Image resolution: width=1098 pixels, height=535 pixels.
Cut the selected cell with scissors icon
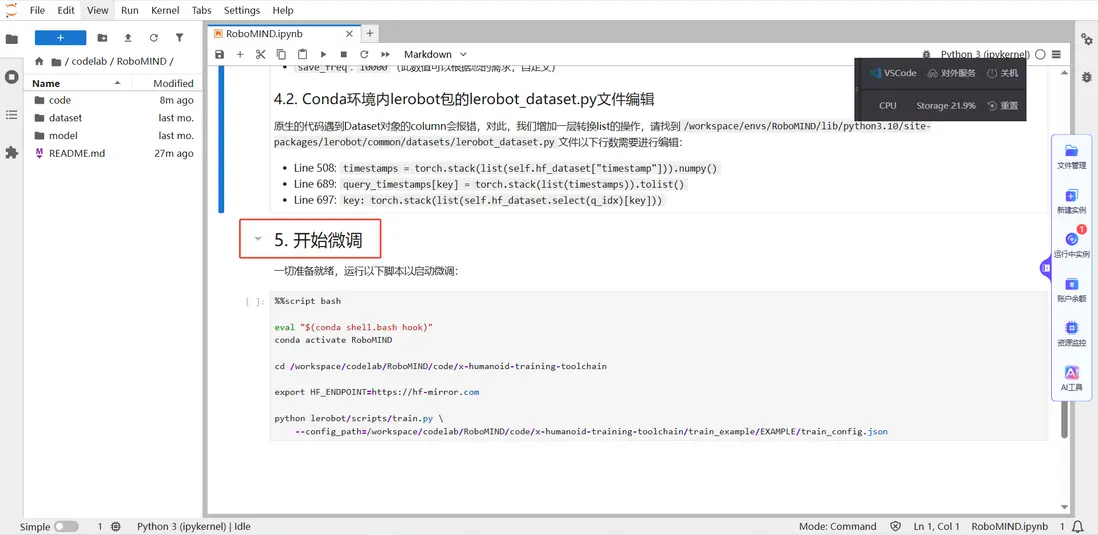pyautogui.click(x=260, y=55)
